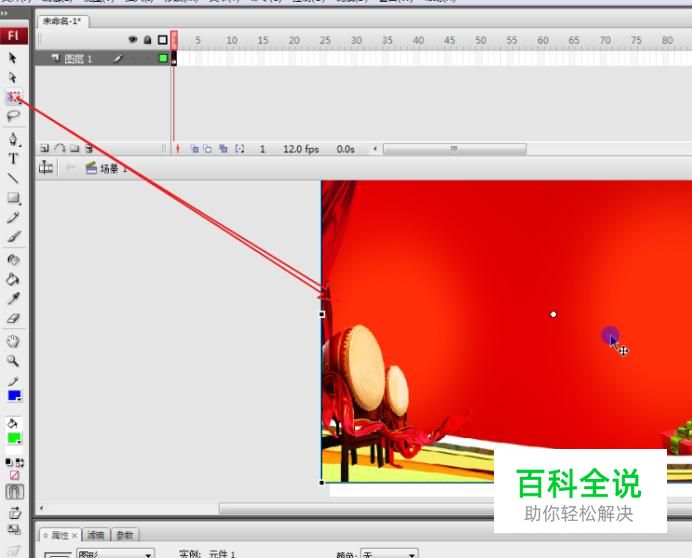Open the 滤镜 (Filters) tab
The width and height of the screenshot is (692, 558).
point(96,535)
